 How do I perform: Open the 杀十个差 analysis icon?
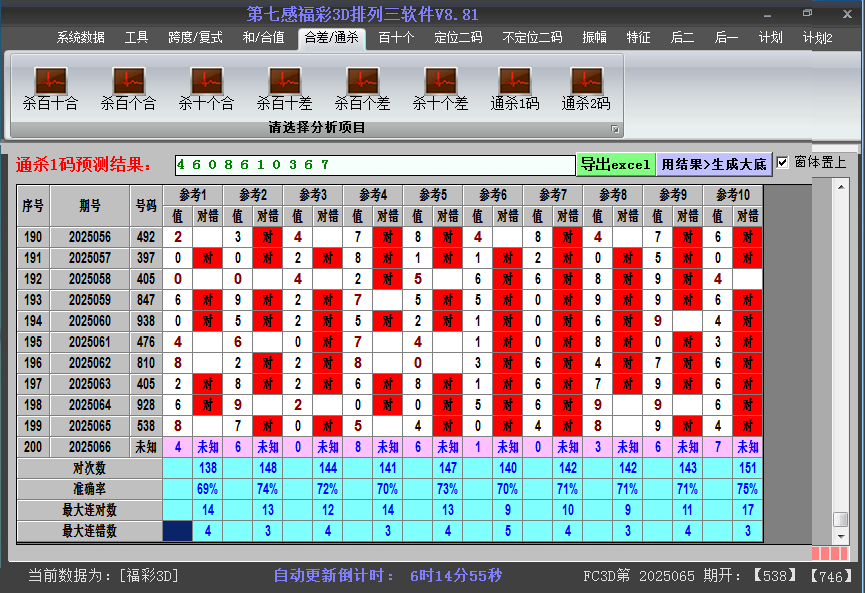point(440,89)
